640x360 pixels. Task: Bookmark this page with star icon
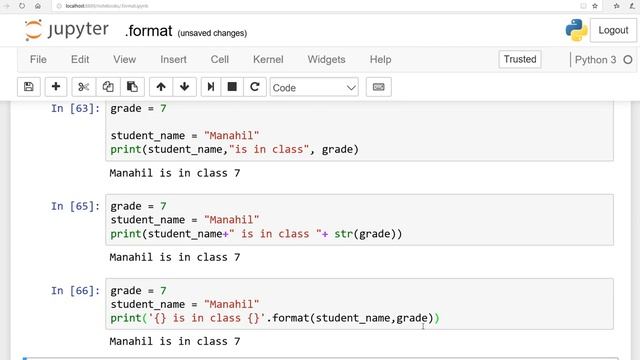coord(595,6)
